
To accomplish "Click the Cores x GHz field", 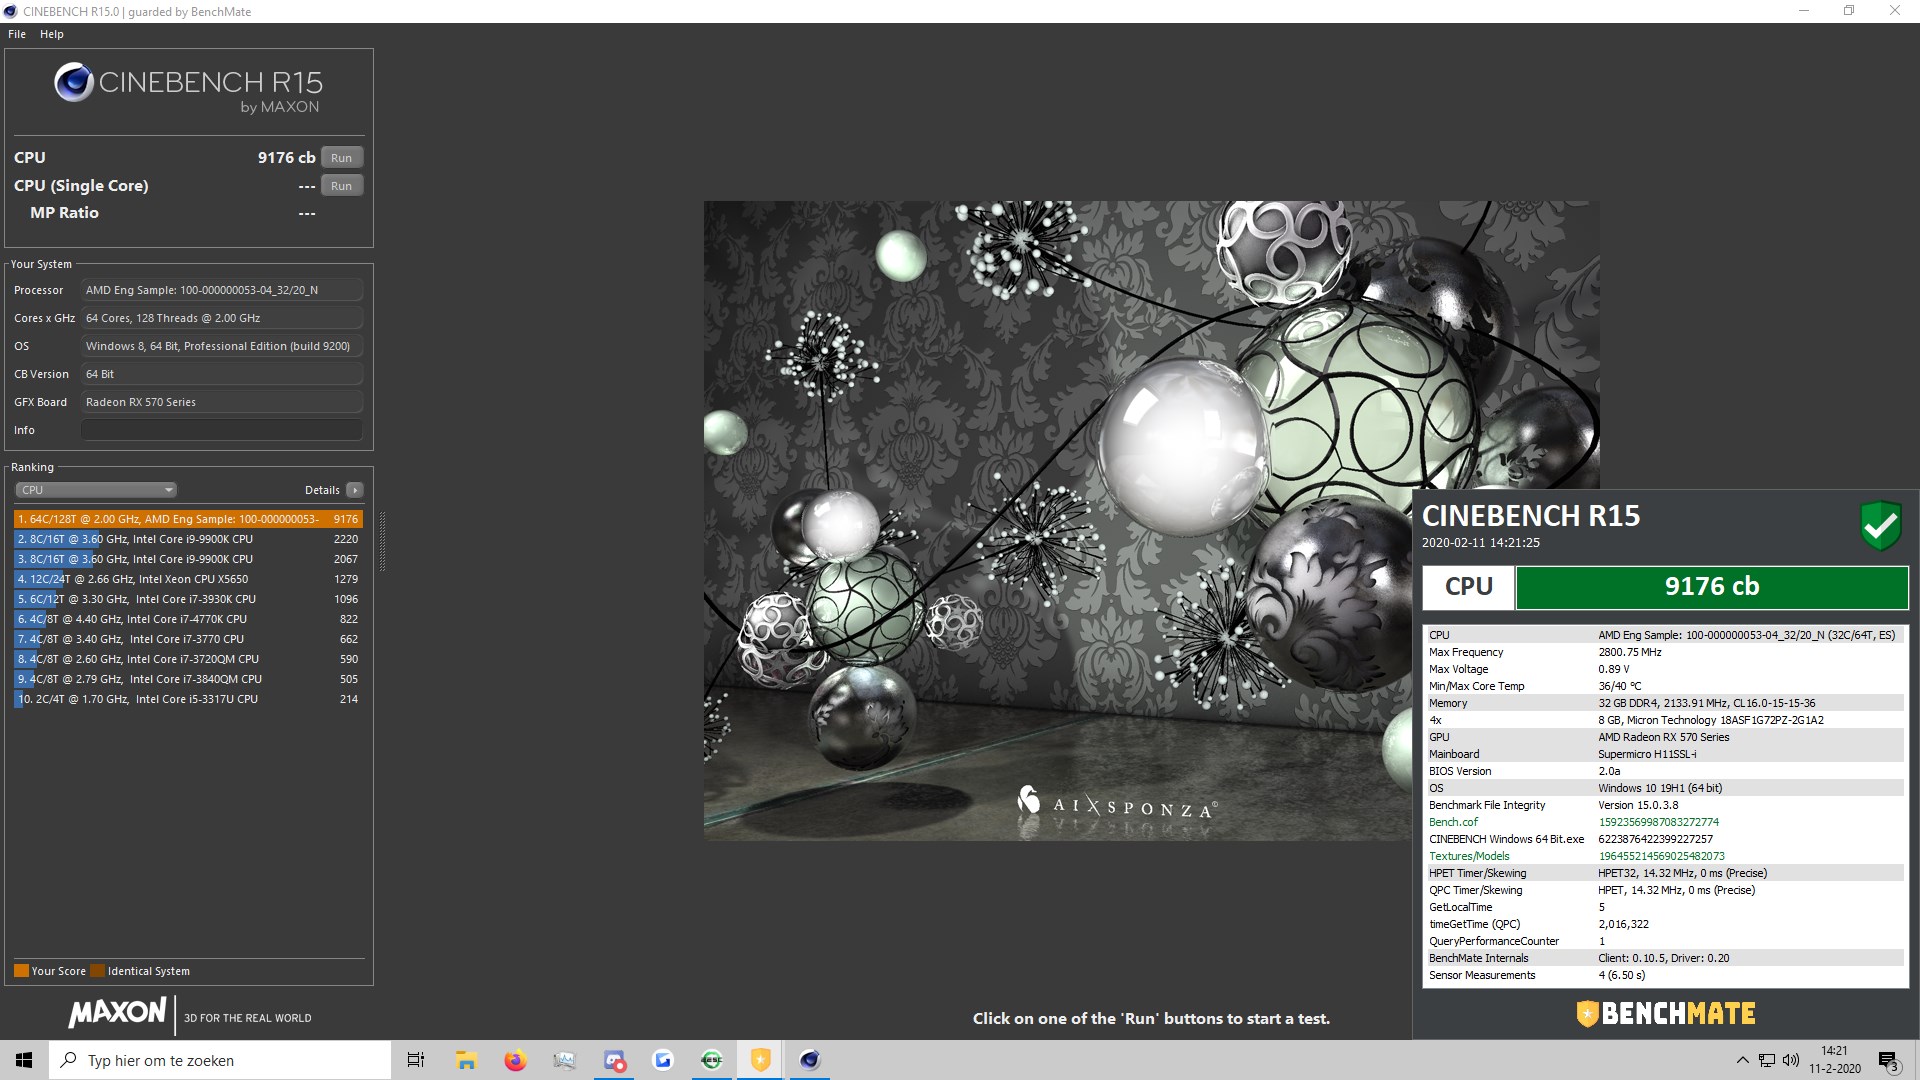I will tap(221, 318).
